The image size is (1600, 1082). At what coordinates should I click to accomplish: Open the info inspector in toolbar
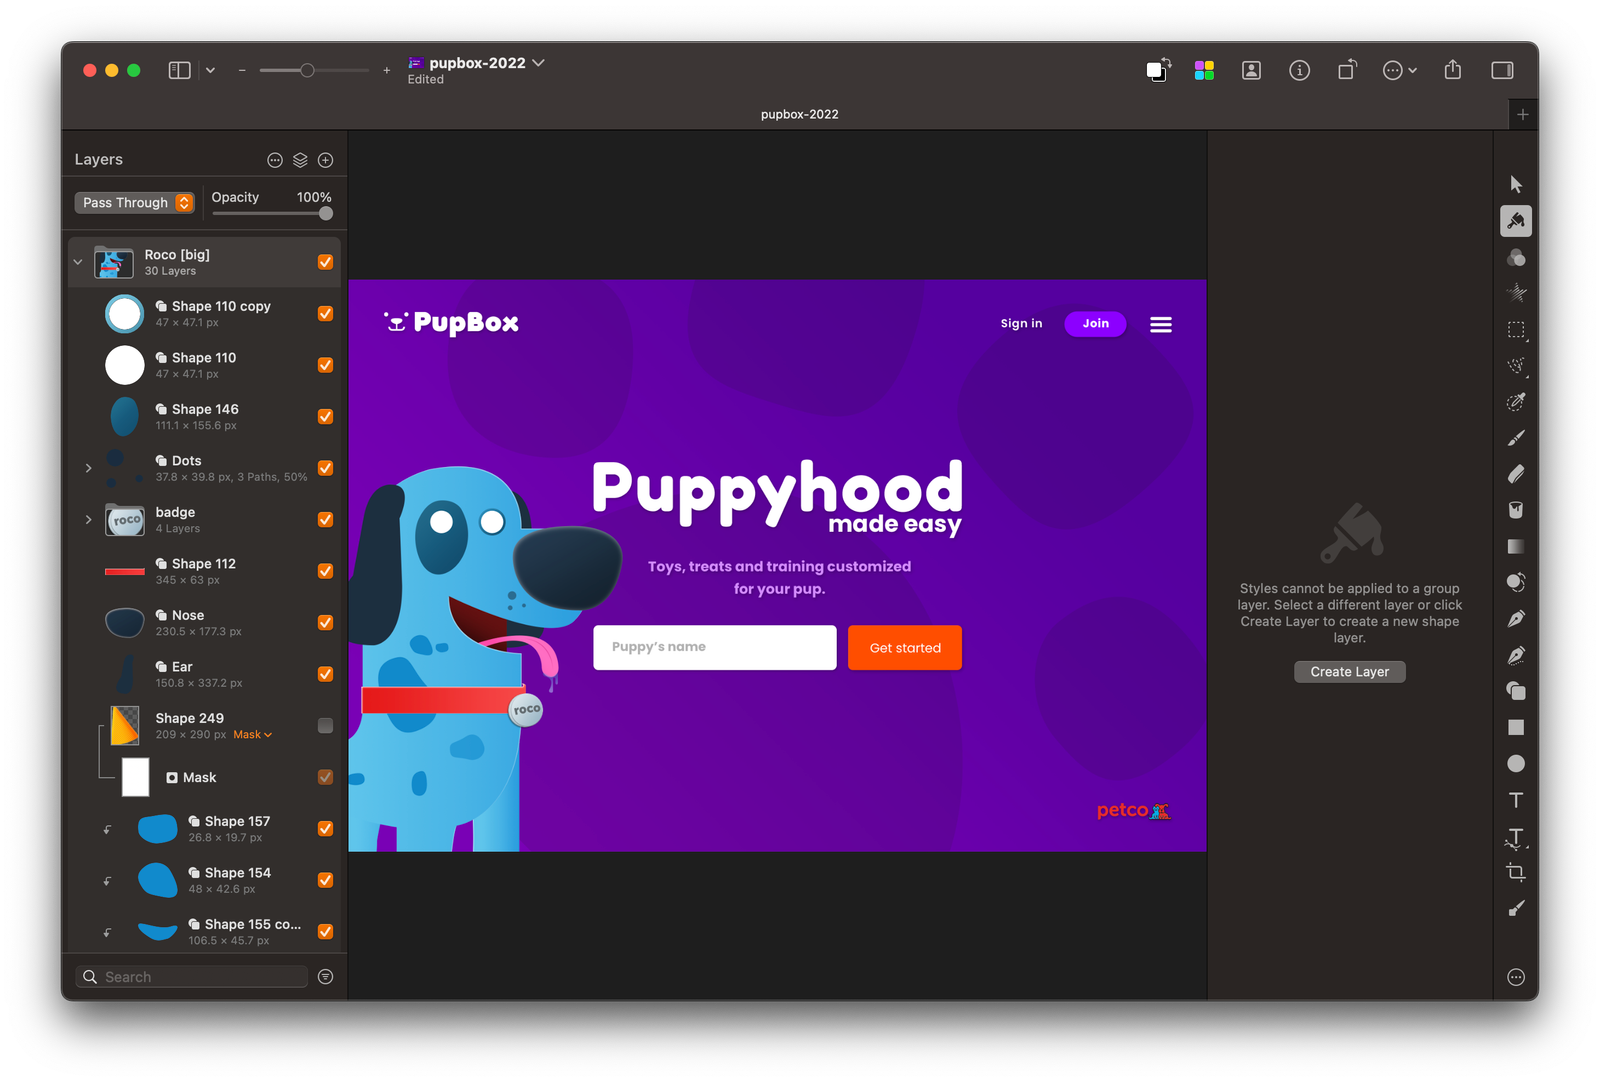point(1299,70)
